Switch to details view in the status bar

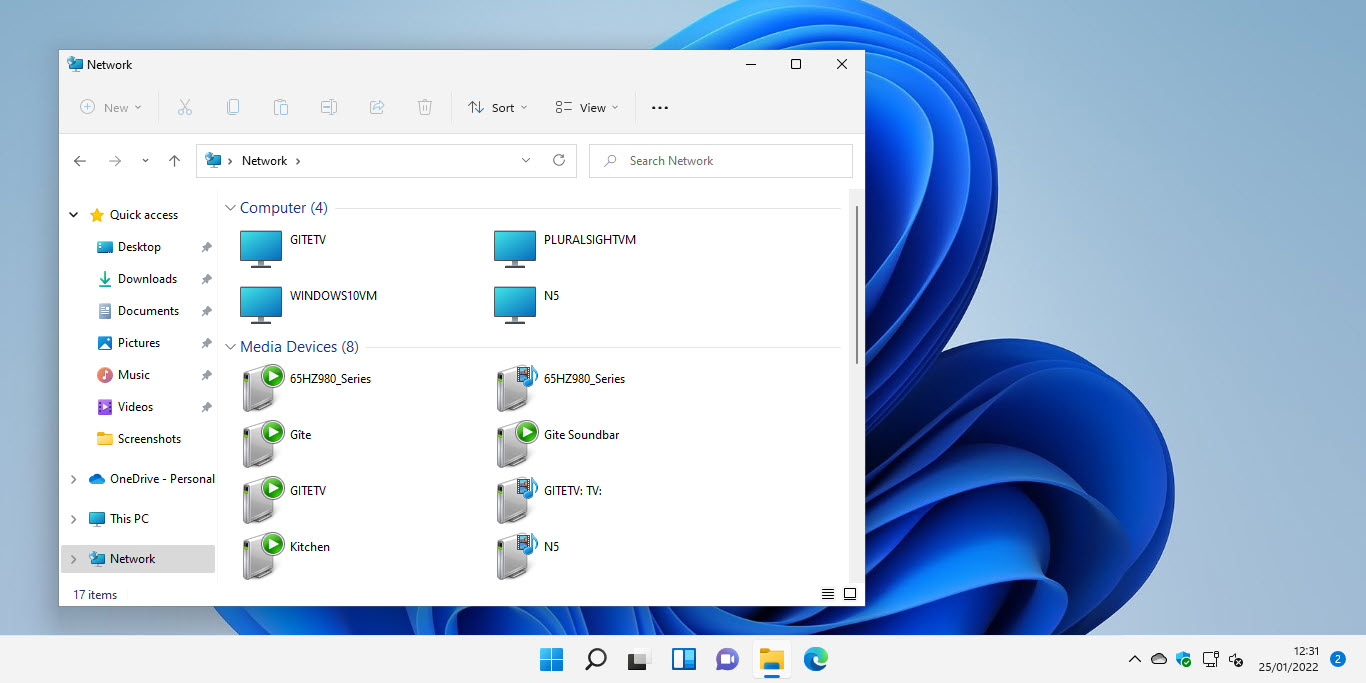click(x=827, y=593)
